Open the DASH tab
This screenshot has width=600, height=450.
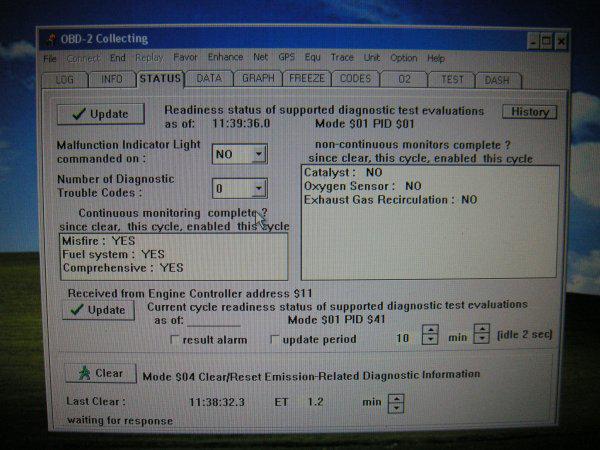click(497, 80)
